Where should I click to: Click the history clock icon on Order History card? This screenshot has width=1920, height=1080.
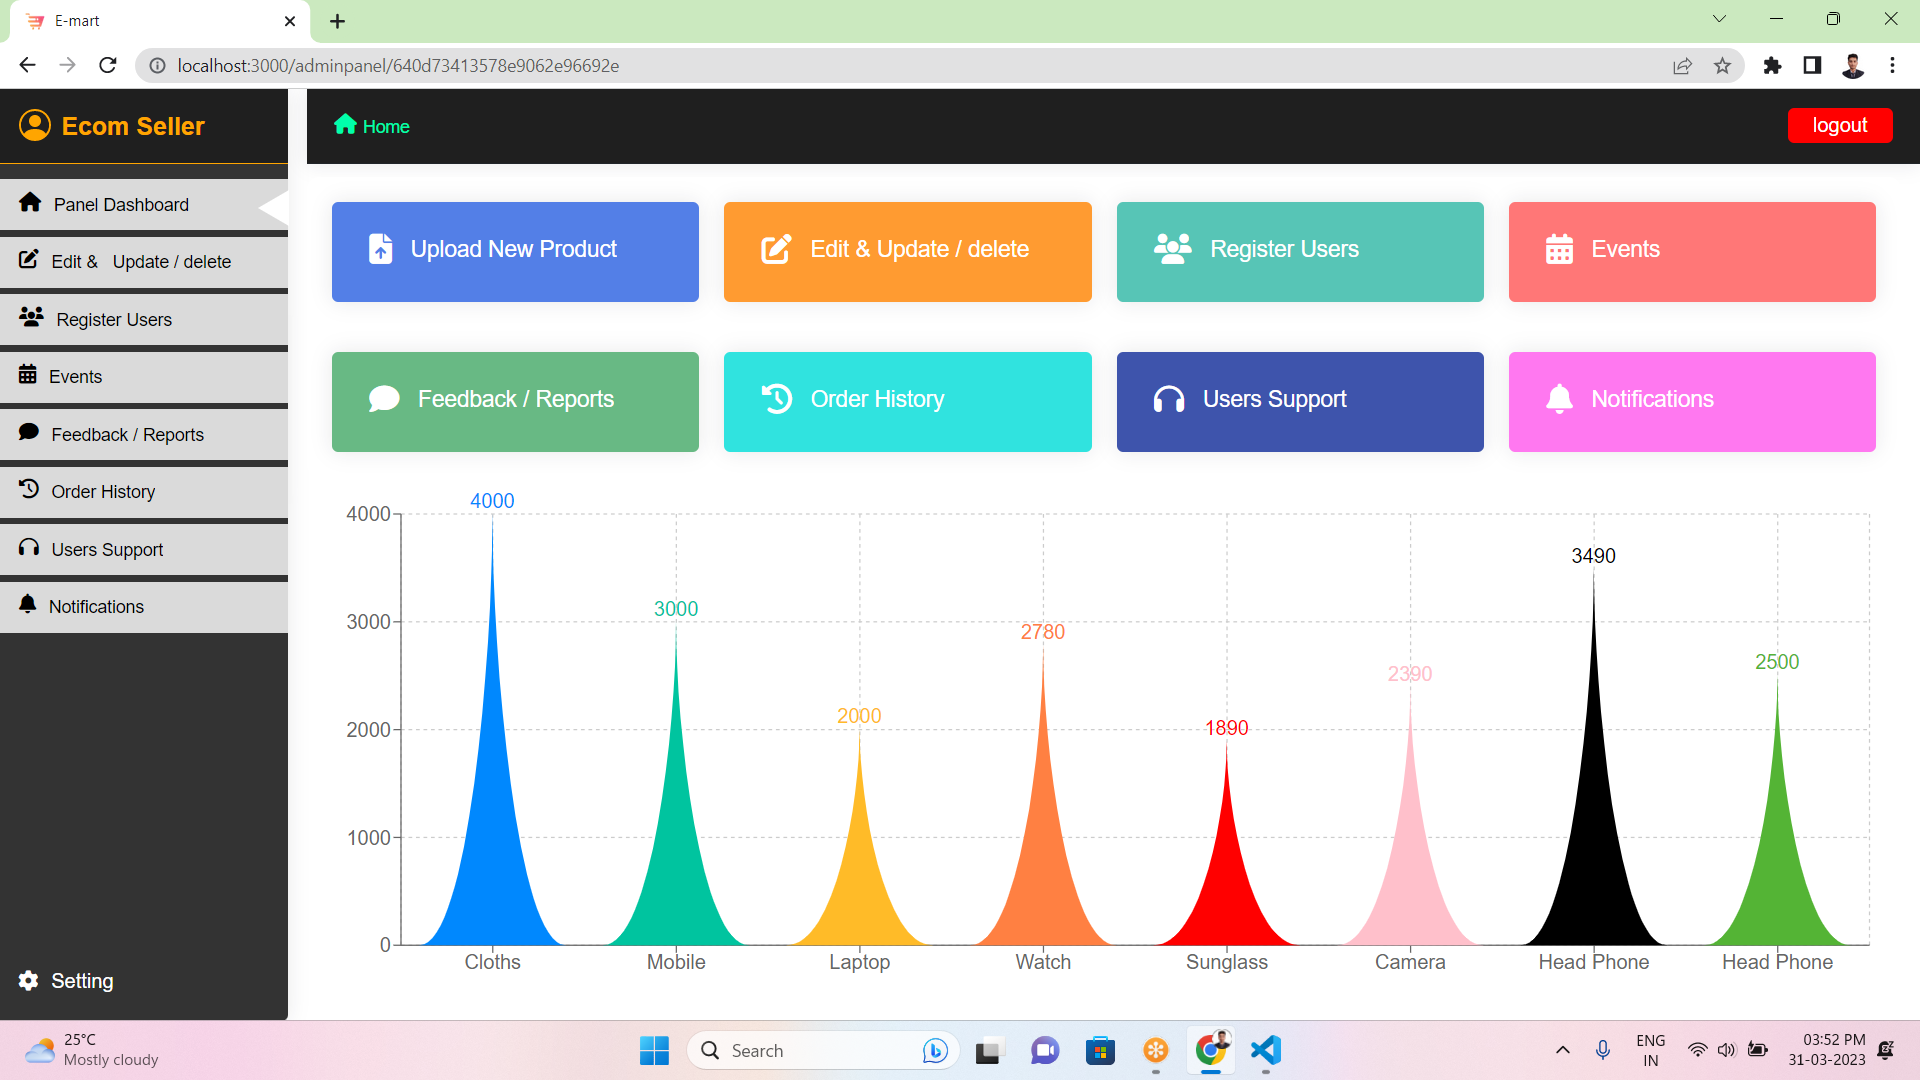(x=777, y=399)
